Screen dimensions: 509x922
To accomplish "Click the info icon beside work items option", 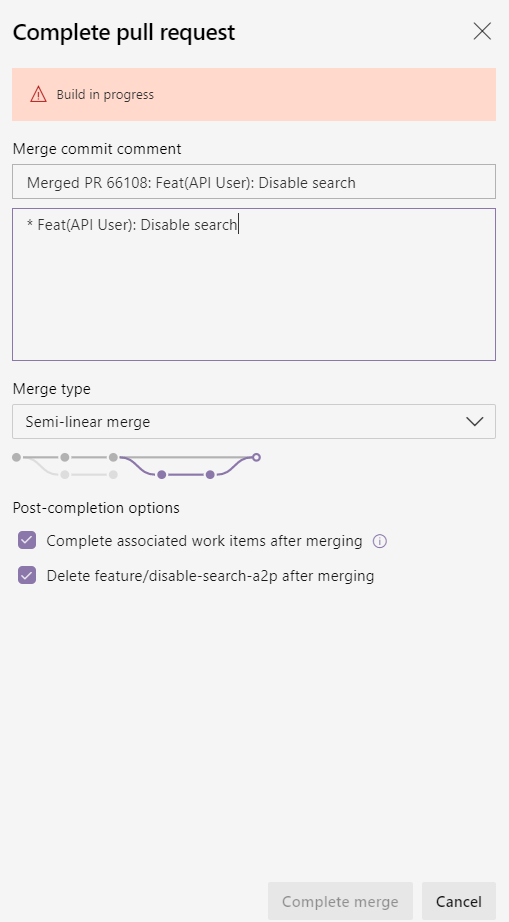I will click(x=380, y=542).
